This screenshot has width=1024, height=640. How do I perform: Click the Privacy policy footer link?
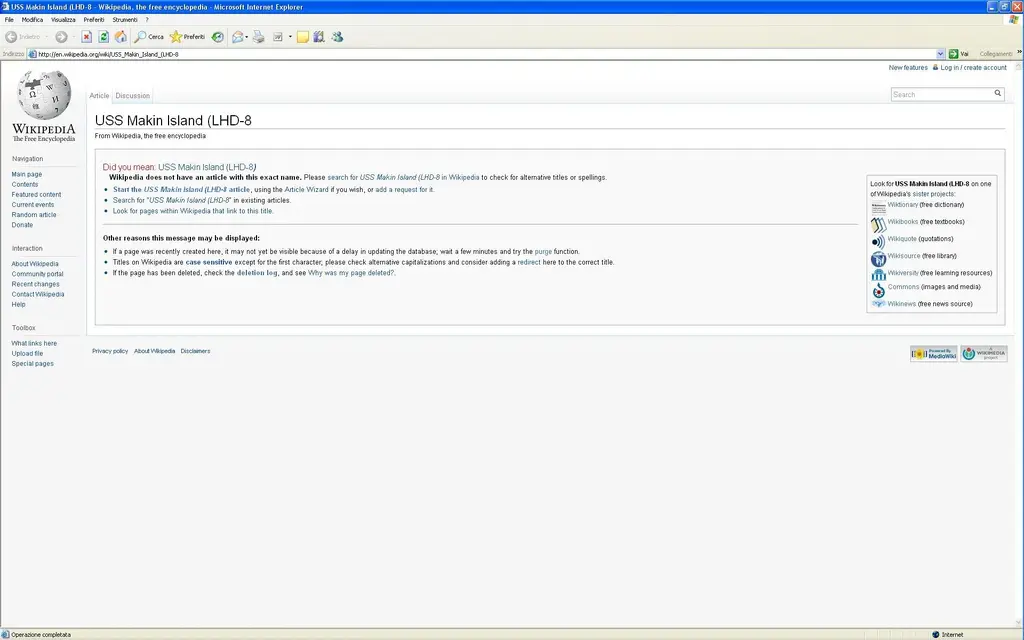pyautogui.click(x=110, y=351)
